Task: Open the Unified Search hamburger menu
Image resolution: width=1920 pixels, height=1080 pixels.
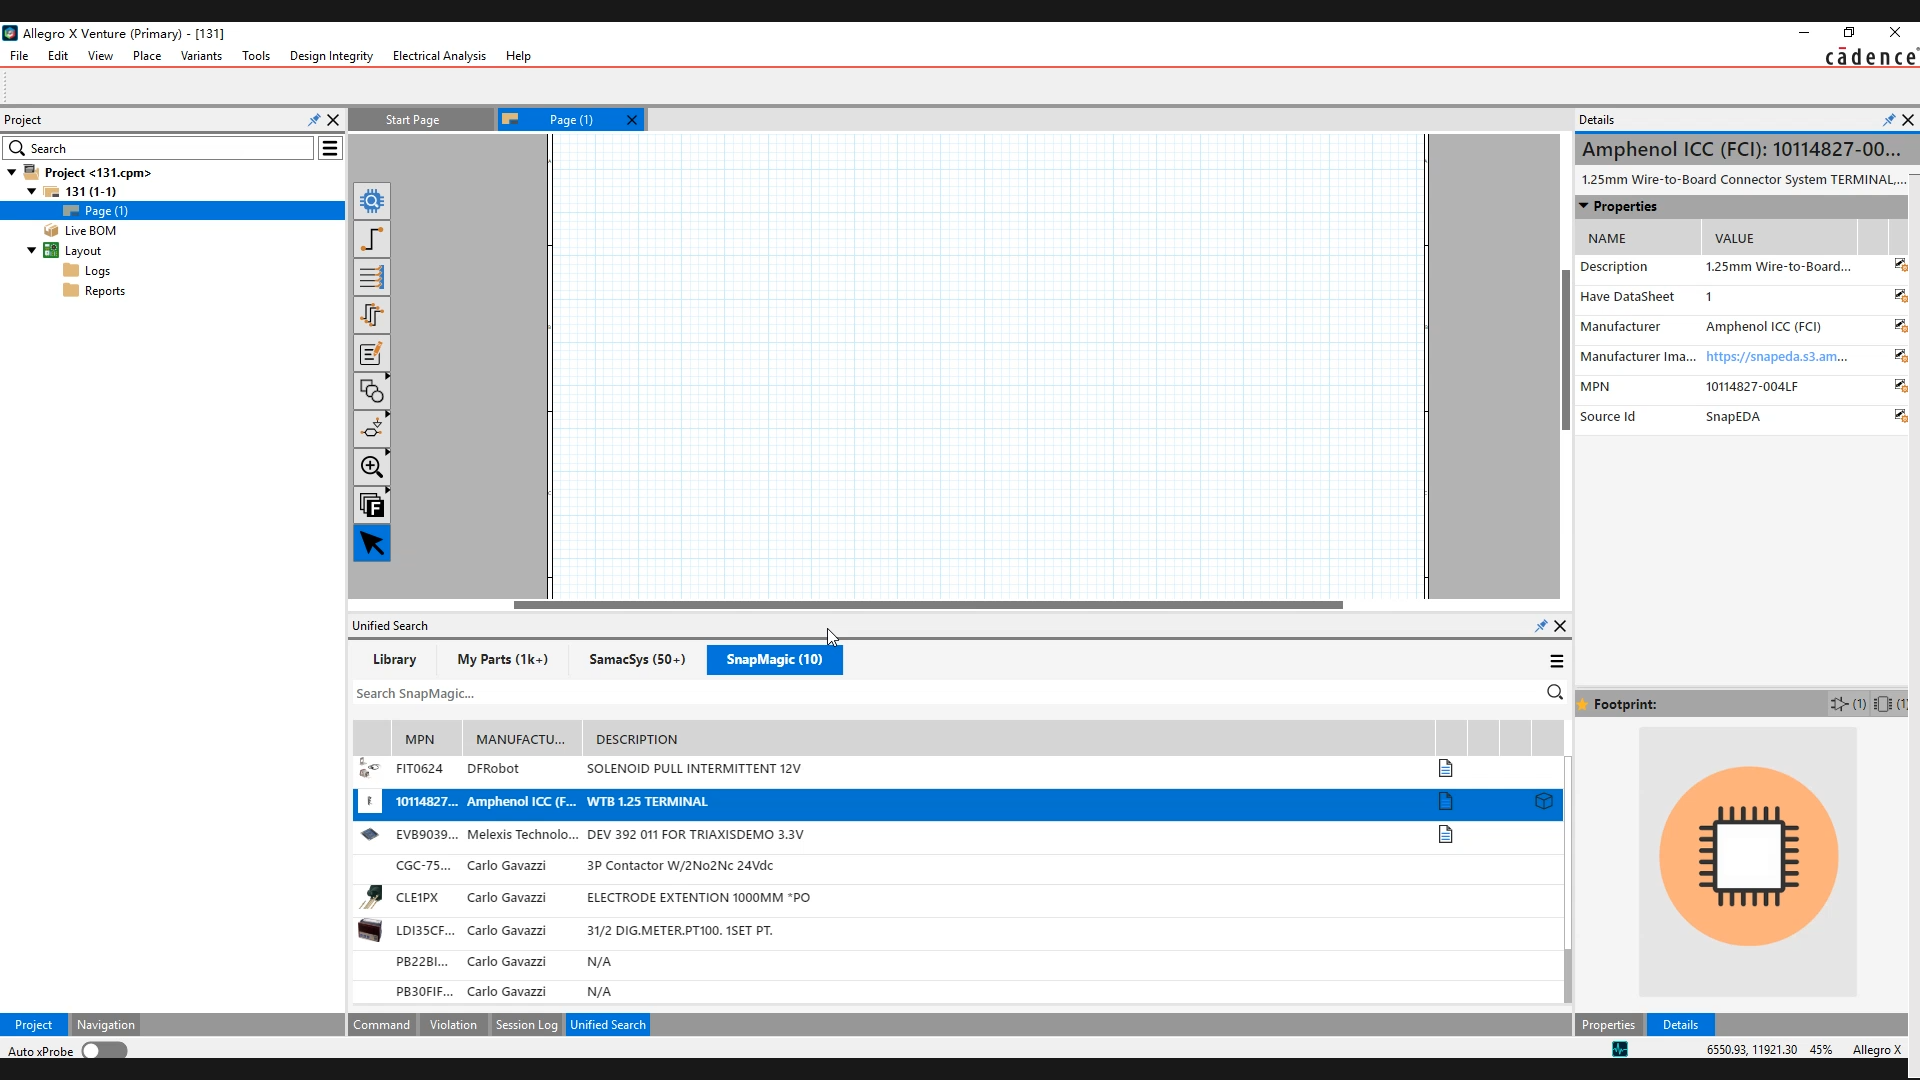Action: click(x=1556, y=661)
